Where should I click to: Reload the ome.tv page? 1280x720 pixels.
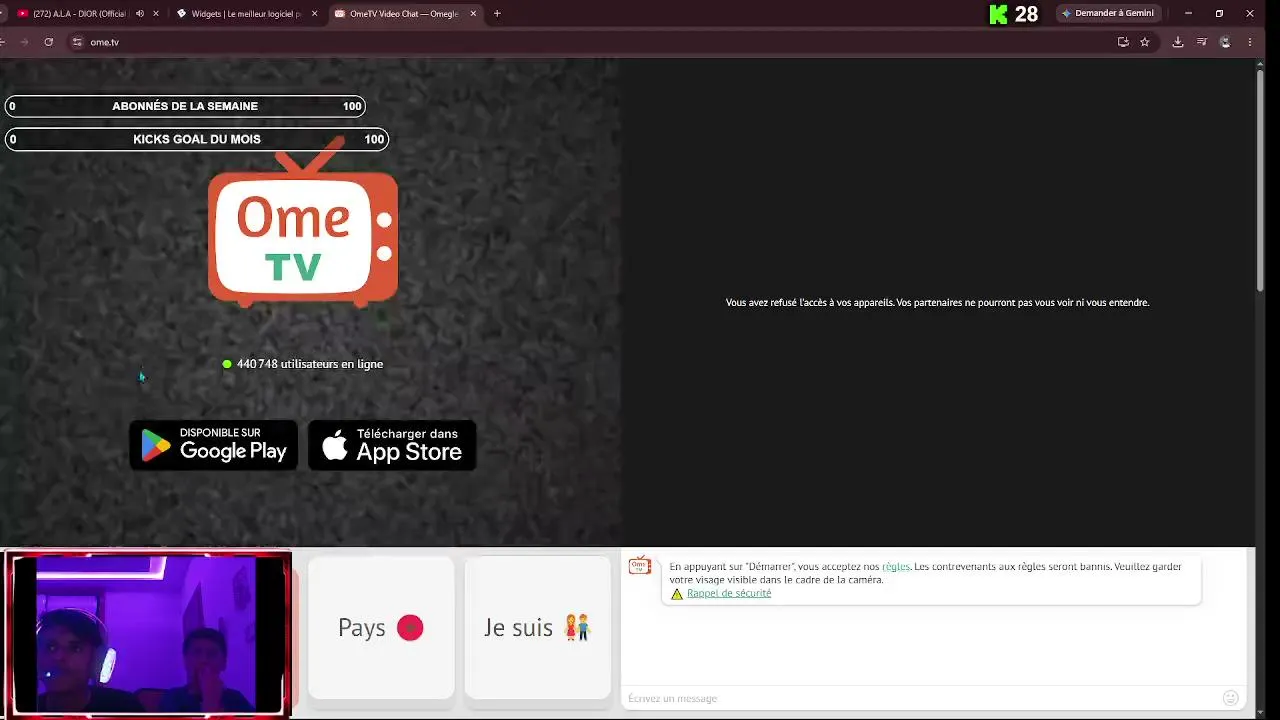click(48, 42)
